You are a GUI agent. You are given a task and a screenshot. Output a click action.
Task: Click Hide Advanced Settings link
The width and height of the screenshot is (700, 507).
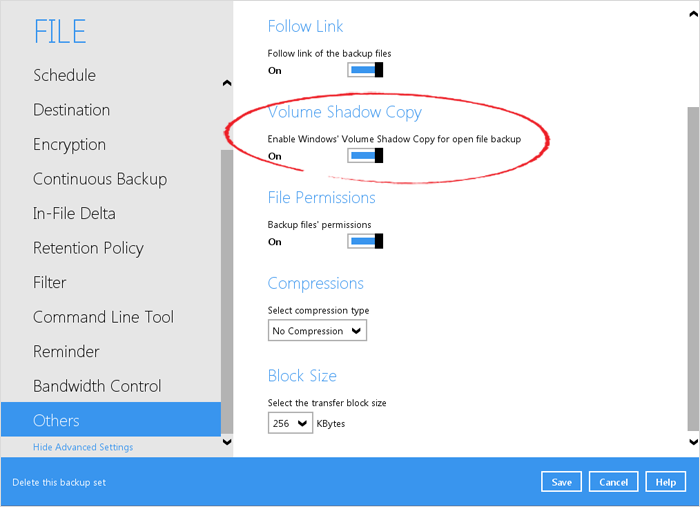[83, 447]
